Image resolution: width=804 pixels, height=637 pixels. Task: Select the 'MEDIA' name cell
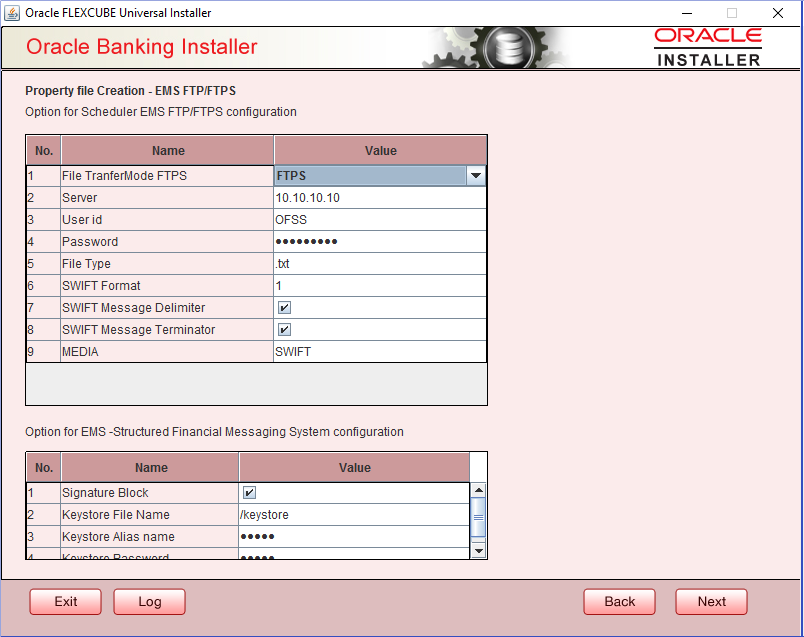[x=167, y=352]
